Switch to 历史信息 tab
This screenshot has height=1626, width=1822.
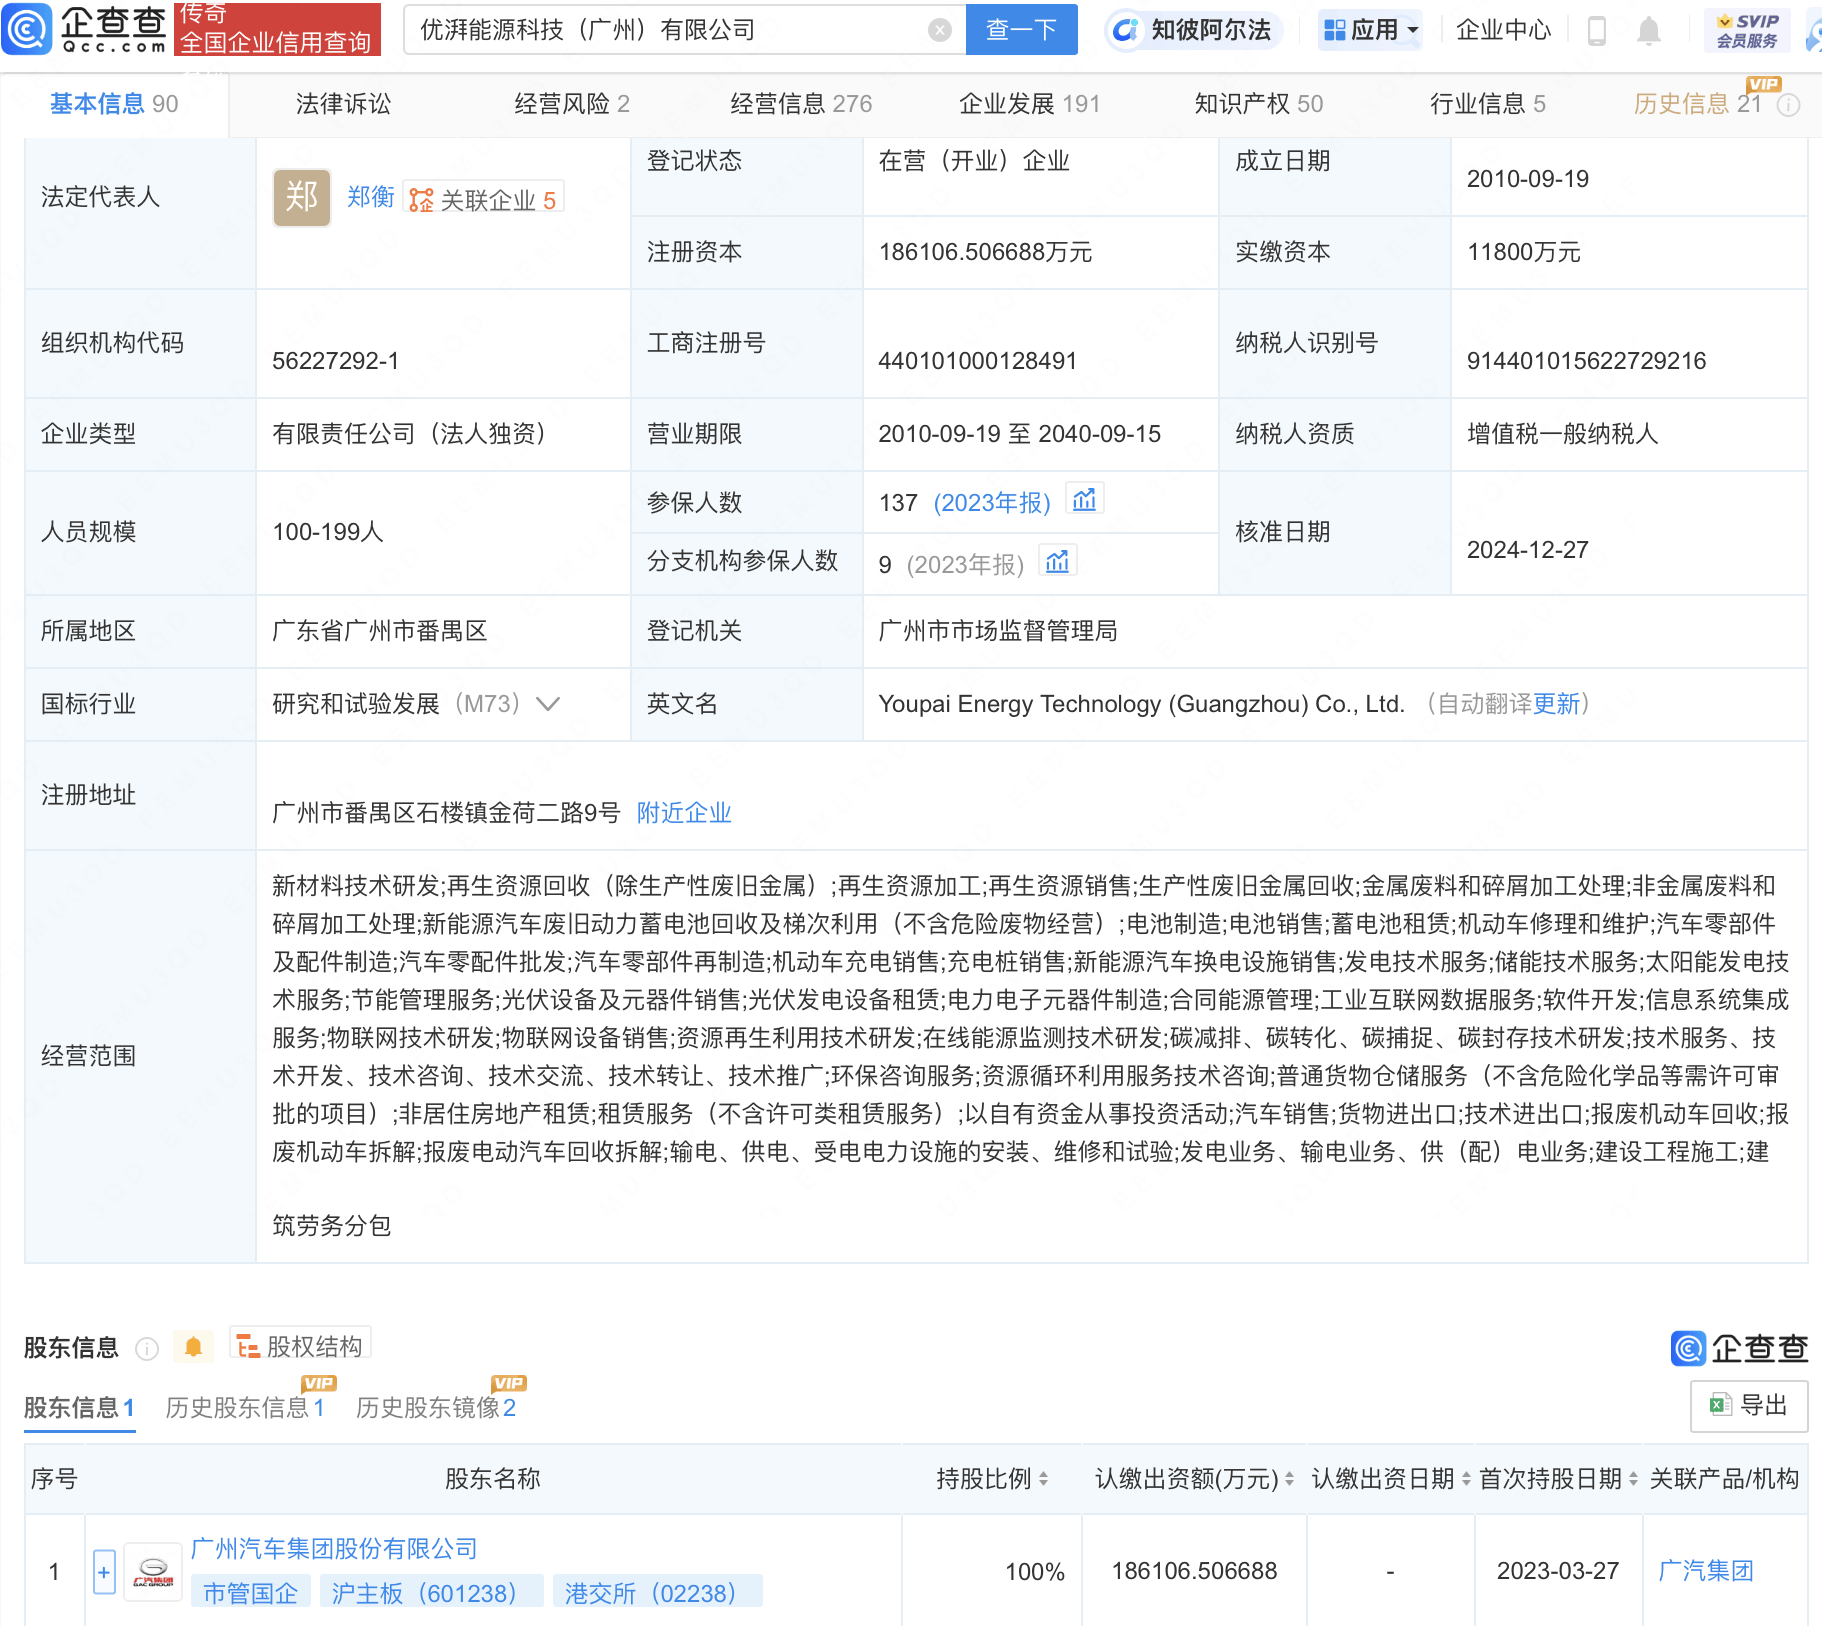(x=1697, y=104)
